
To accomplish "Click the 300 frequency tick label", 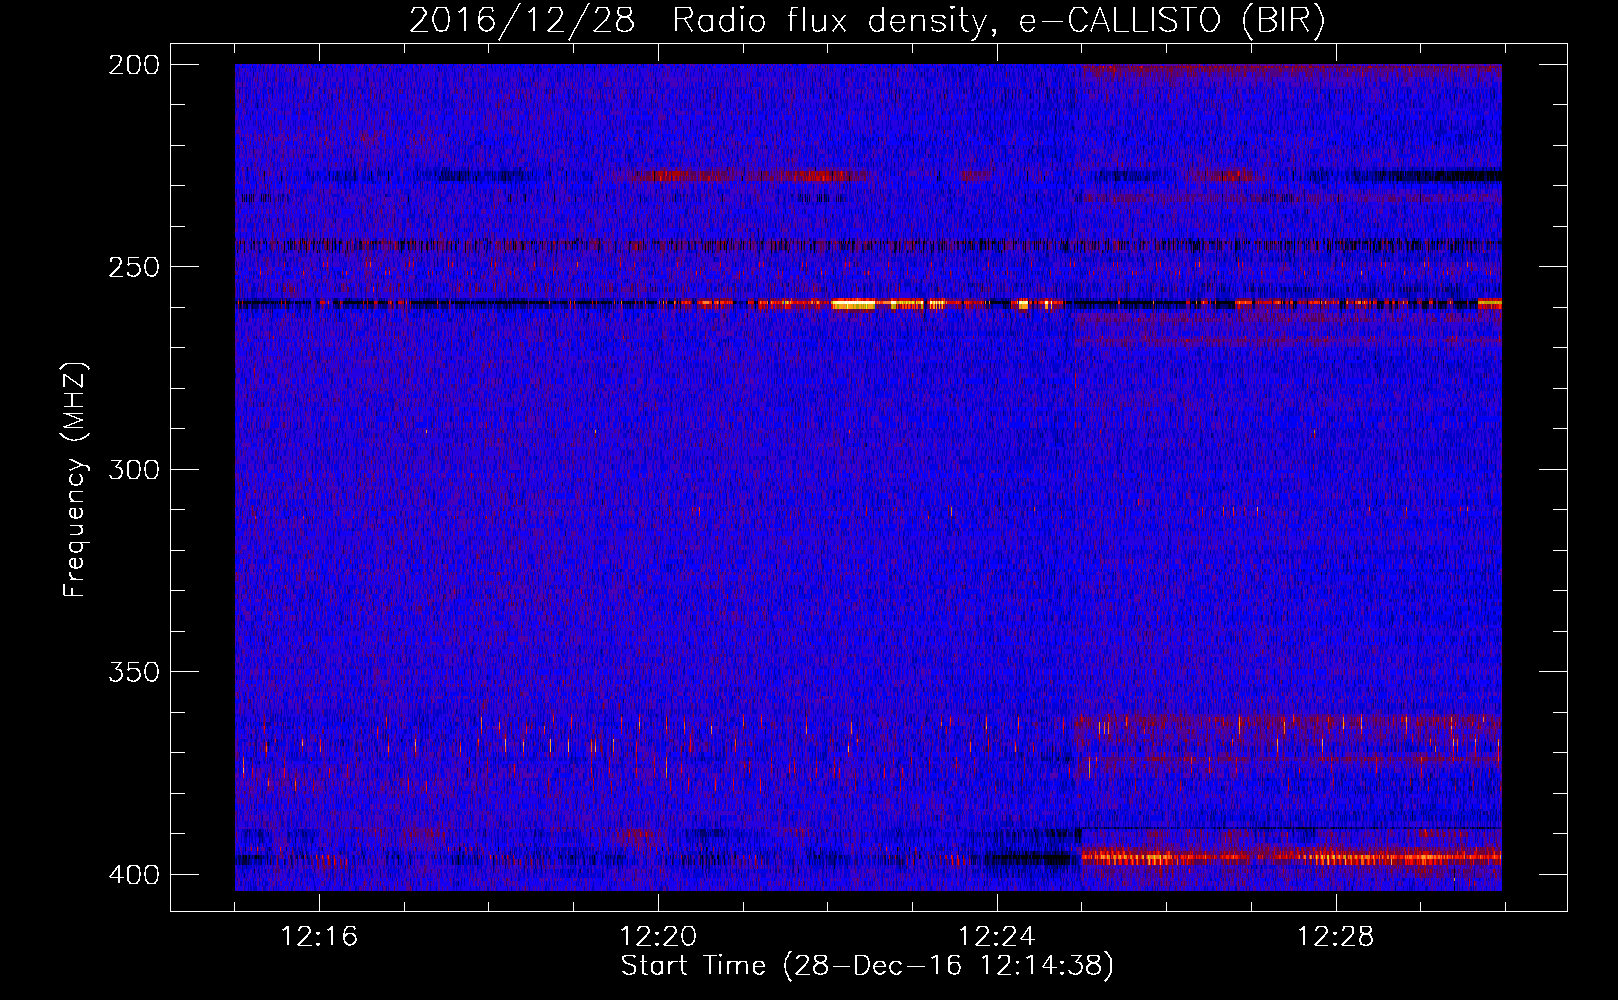I will [x=133, y=469].
